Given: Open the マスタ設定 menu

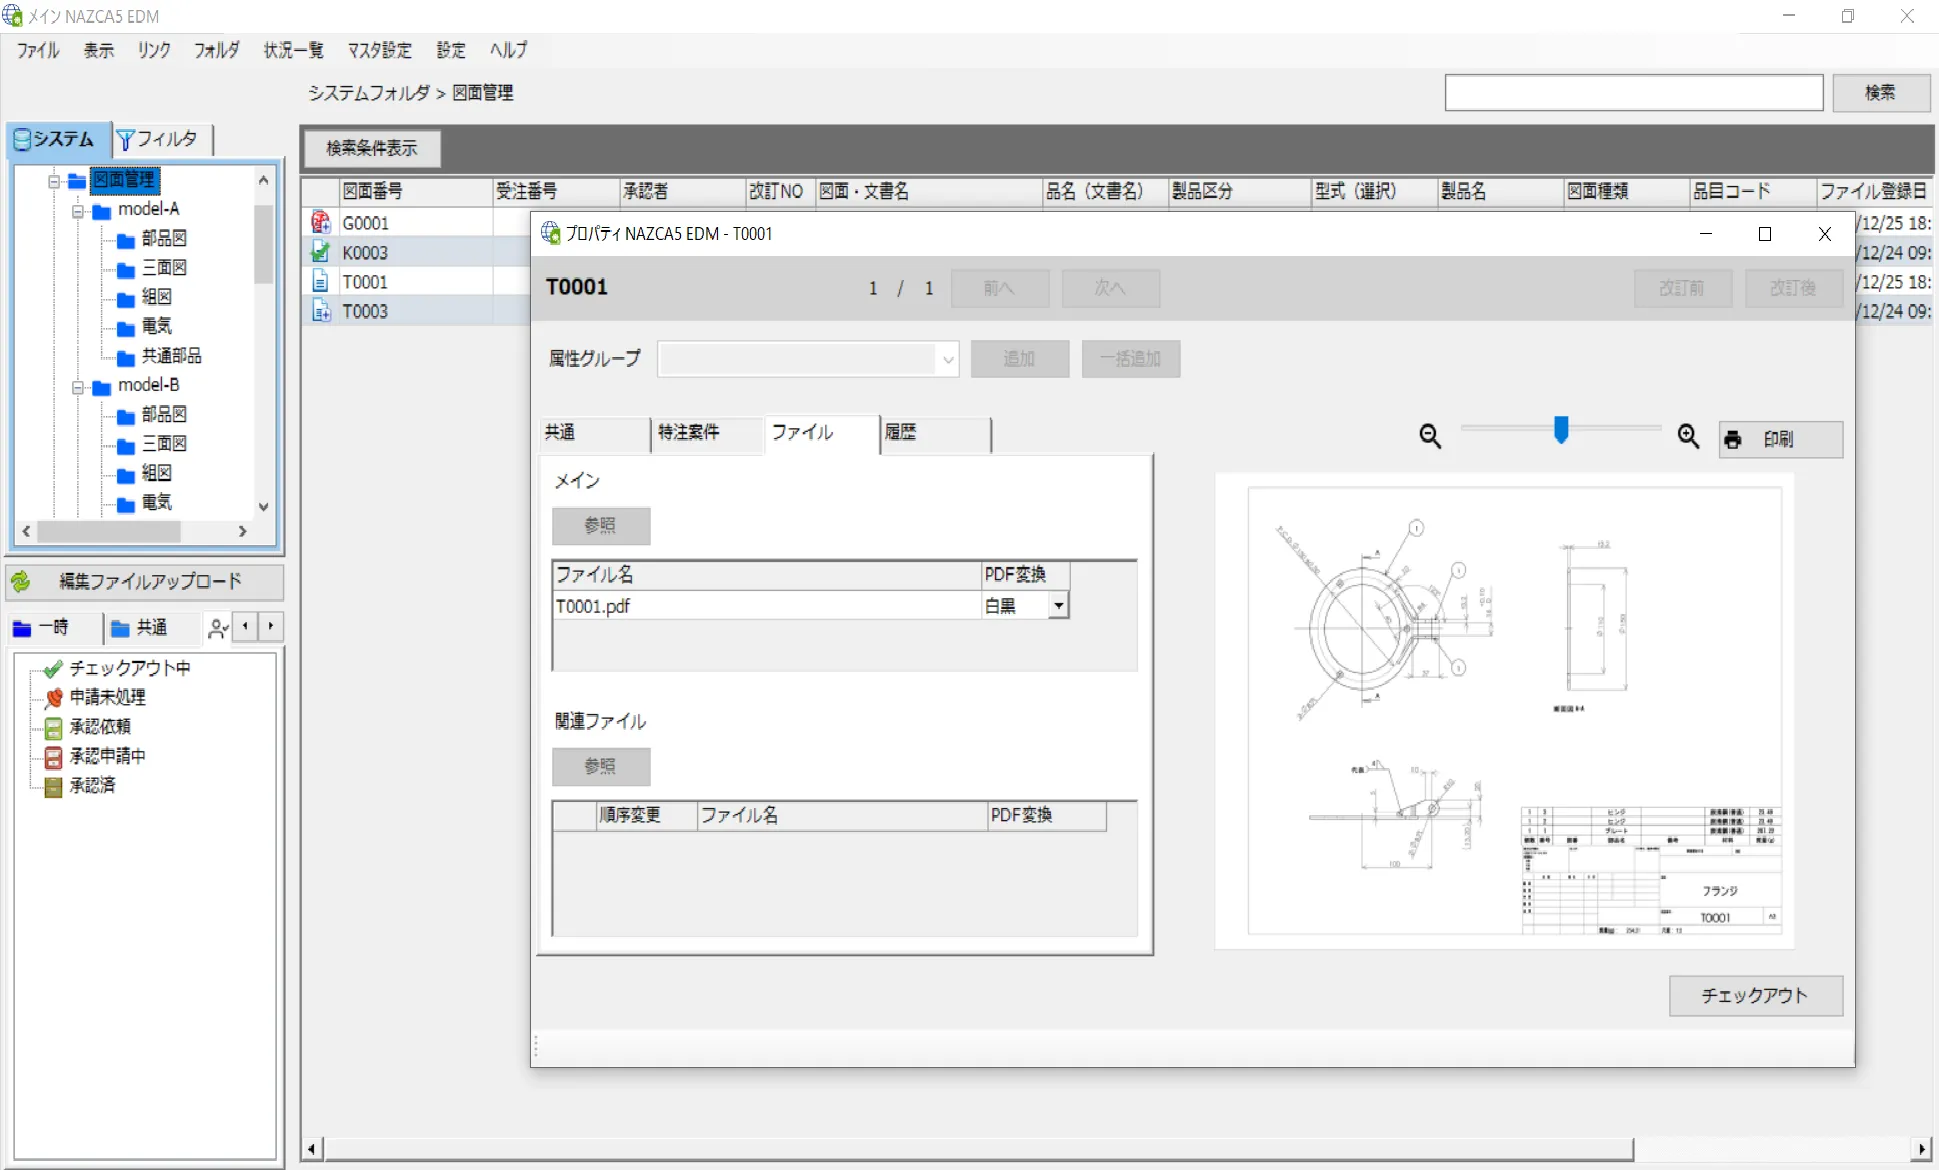Looking at the screenshot, I should pos(380,50).
